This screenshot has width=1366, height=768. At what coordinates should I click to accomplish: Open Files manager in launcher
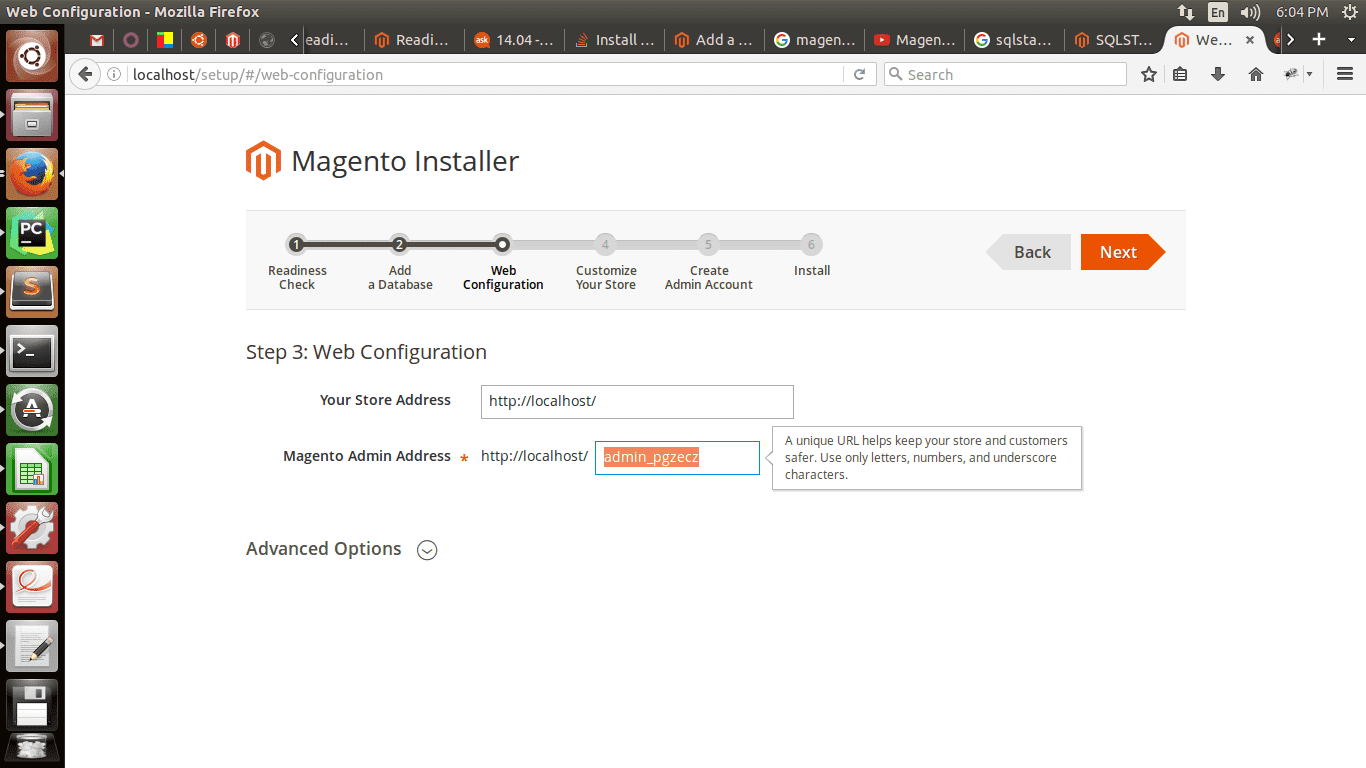tap(32, 115)
